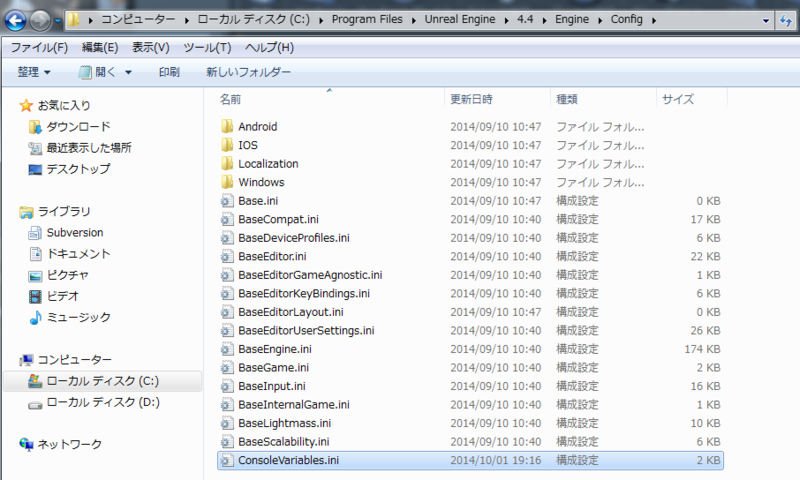Select the BaseLightmass.ini file

click(x=284, y=423)
